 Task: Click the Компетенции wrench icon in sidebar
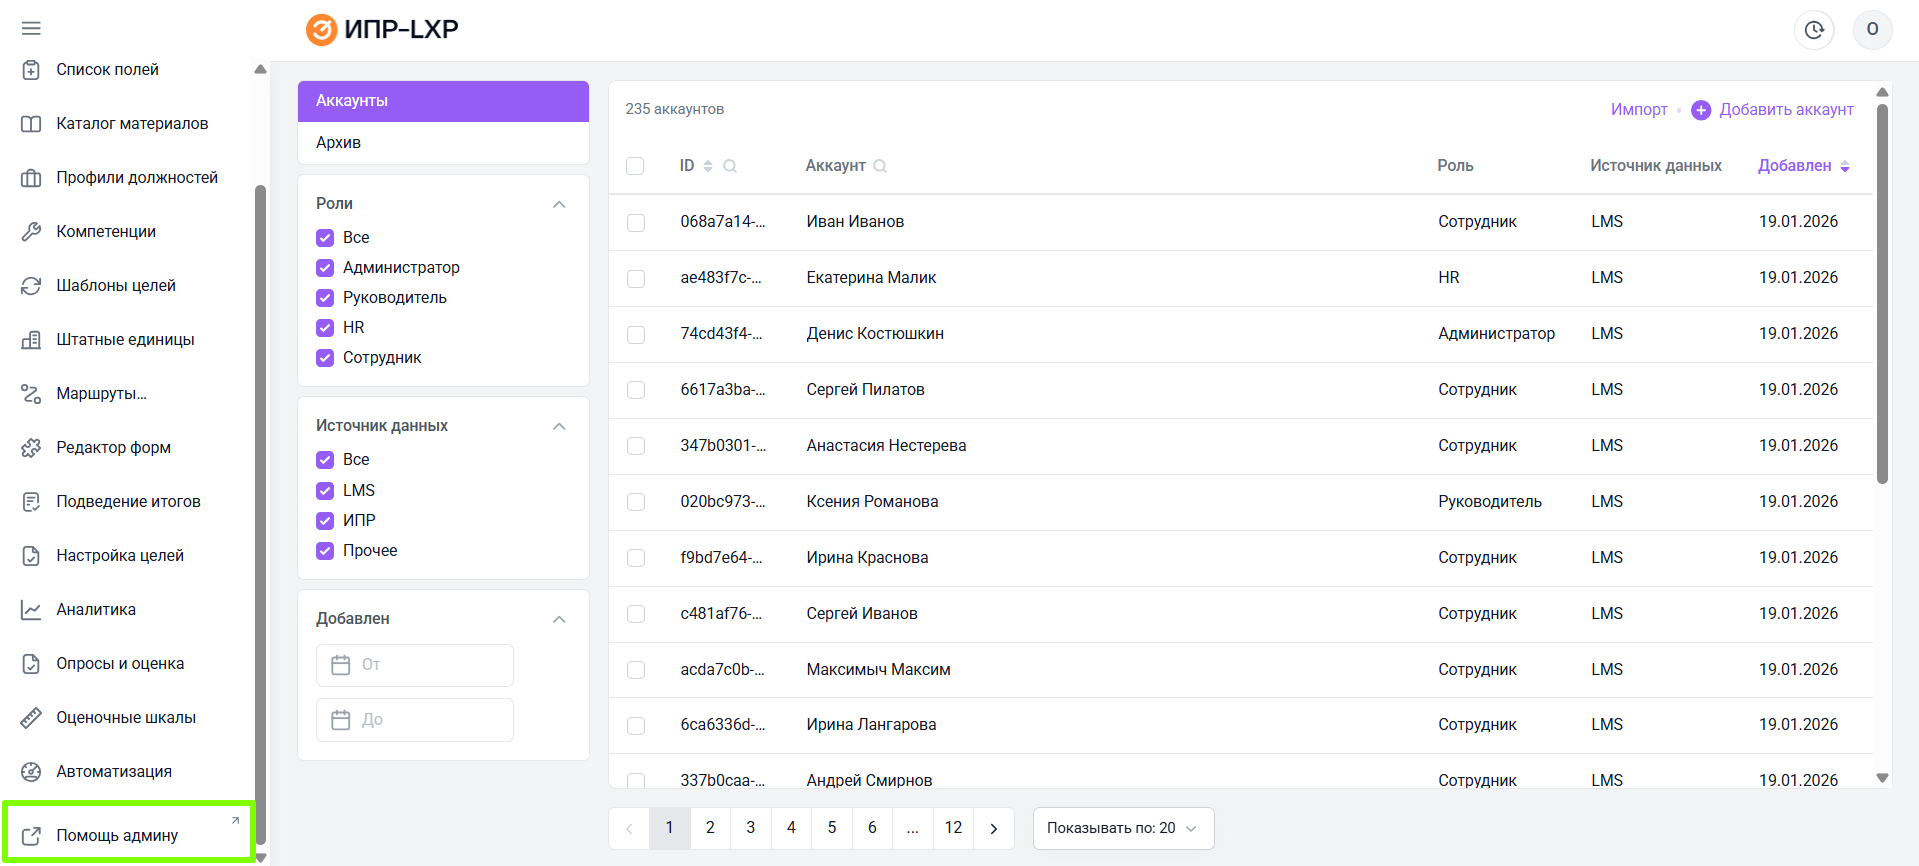31,232
